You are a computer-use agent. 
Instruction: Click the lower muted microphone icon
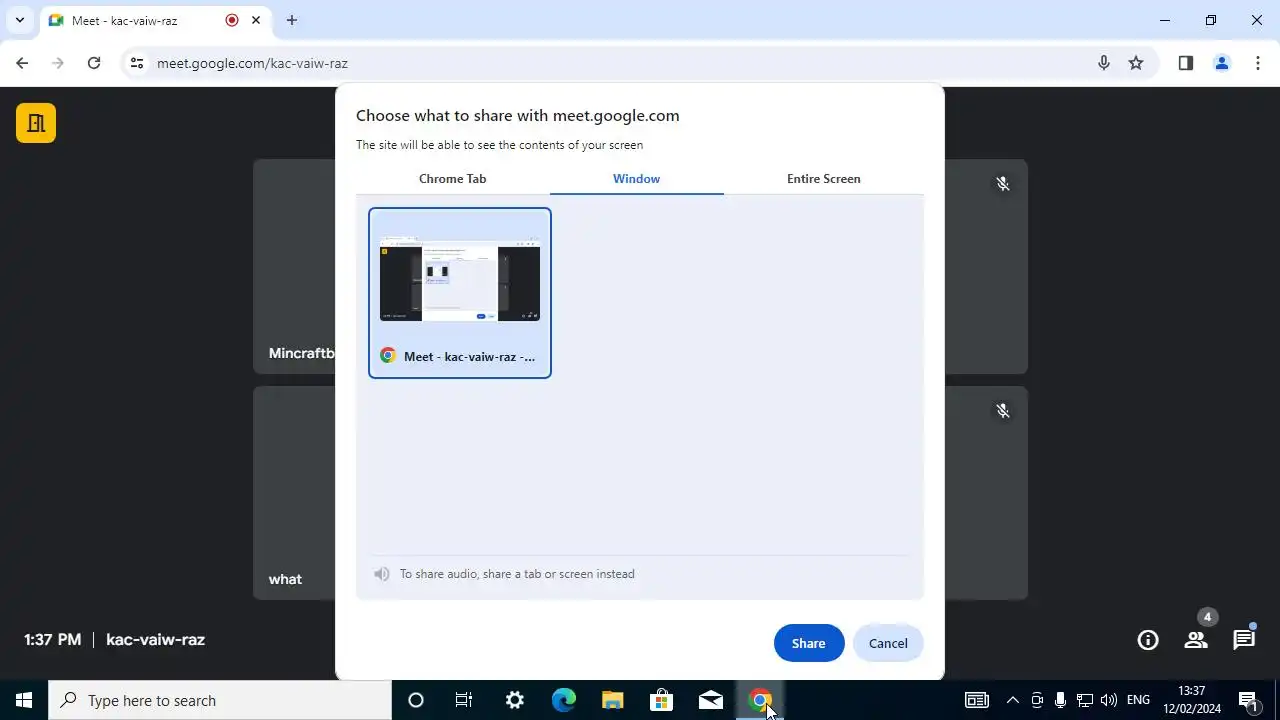1003,411
